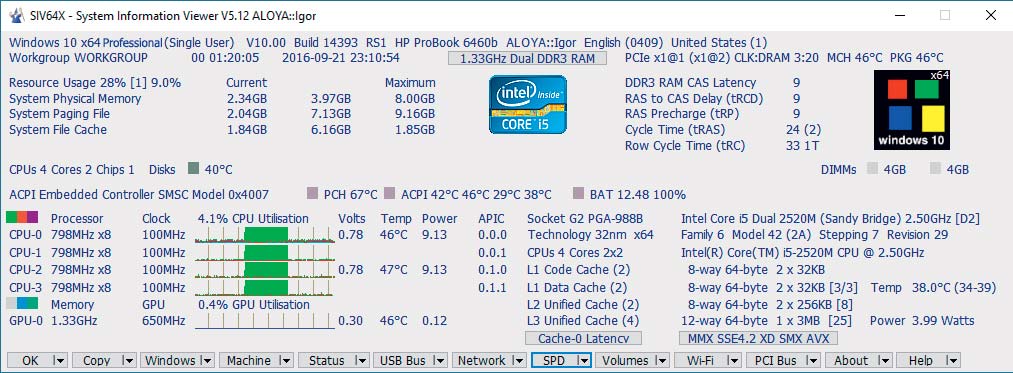Screen dimensions: 1013x373
Task: Click the Power 3.99 Watts text
Action: pos(922,321)
